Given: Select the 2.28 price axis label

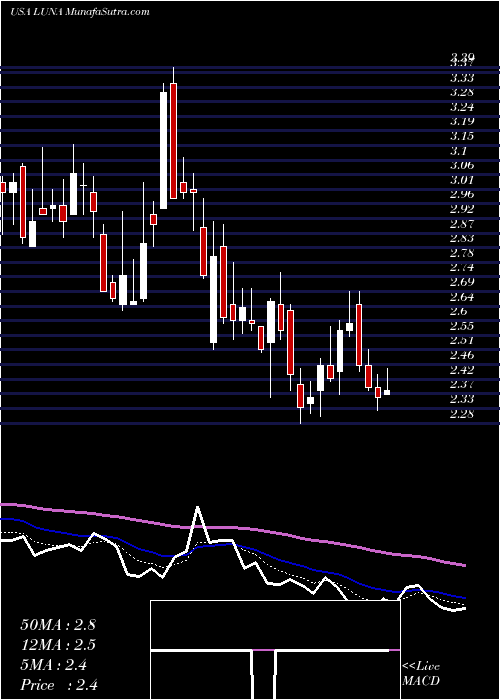Looking at the screenshot, I should [x=462, y=413].
